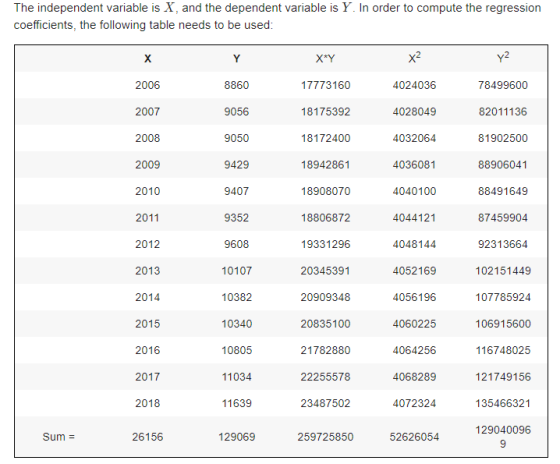Click the Sum = row label

click(x=59, y=437)
